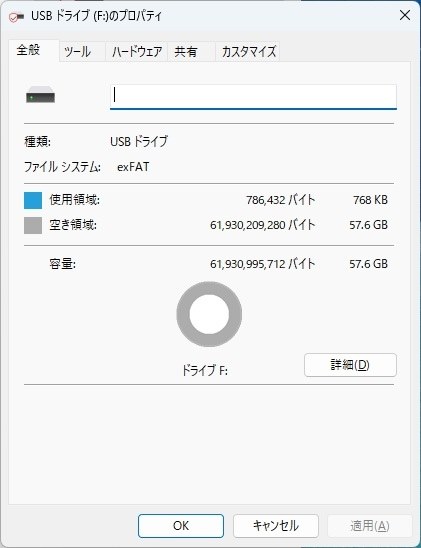This screenshot has width=421, height=548.
Task: Click the 詳細(D) button
Action: pos(350,365)
